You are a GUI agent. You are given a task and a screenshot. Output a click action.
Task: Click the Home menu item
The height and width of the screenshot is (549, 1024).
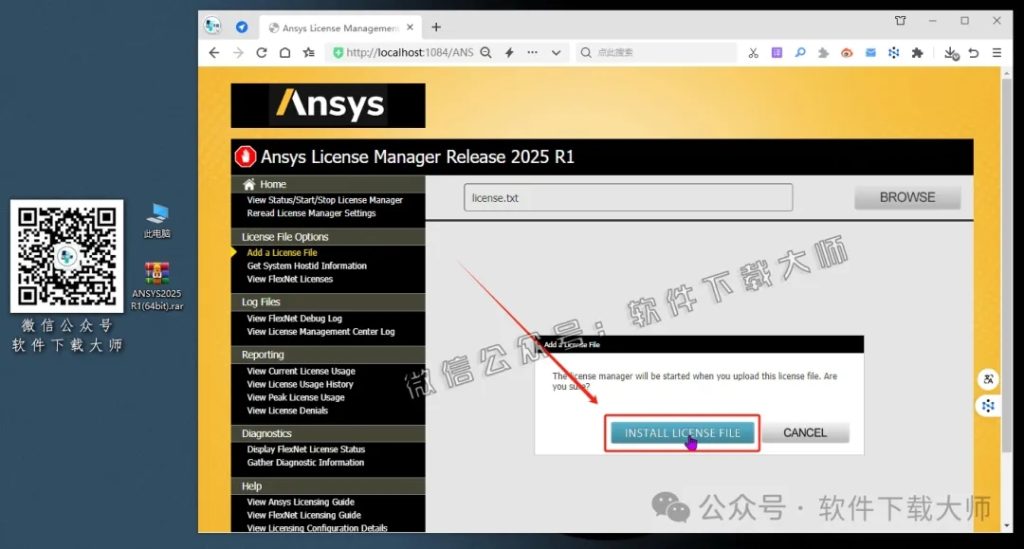click(x=272, y=184)
